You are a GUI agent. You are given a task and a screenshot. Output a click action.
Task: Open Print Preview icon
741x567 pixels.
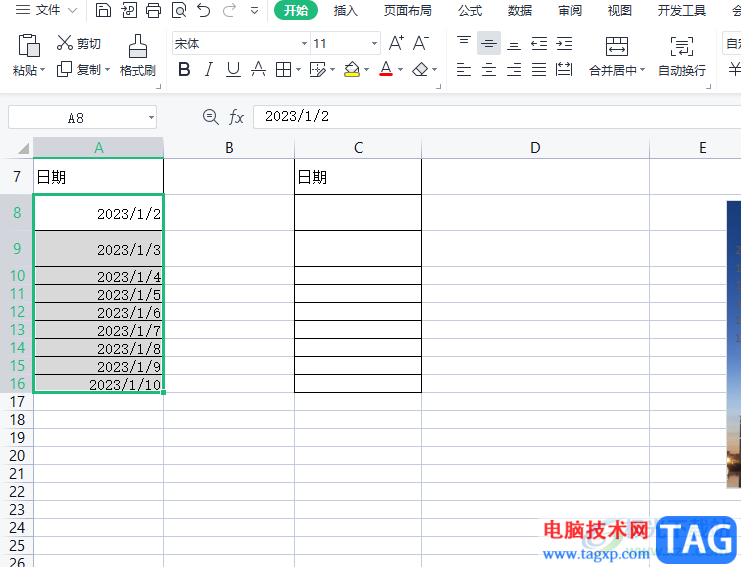[179, 10]
